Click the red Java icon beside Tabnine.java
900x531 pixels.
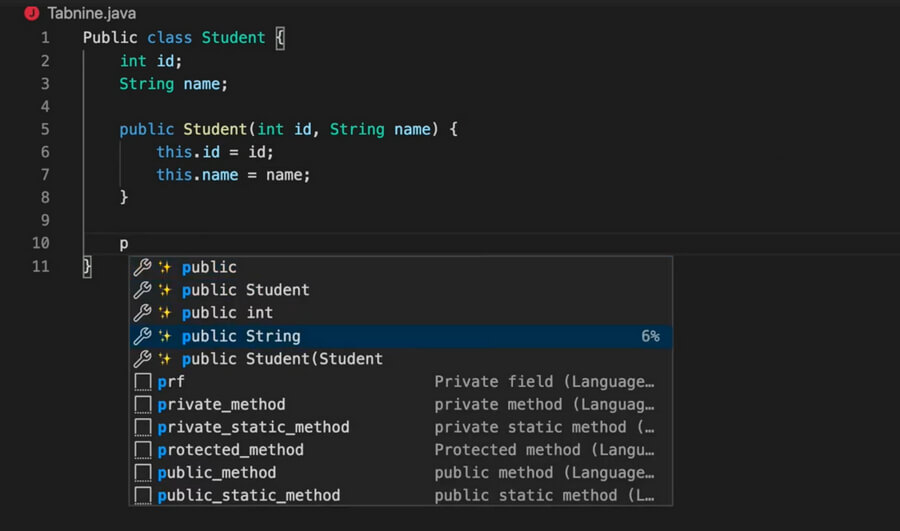(32, 13)
